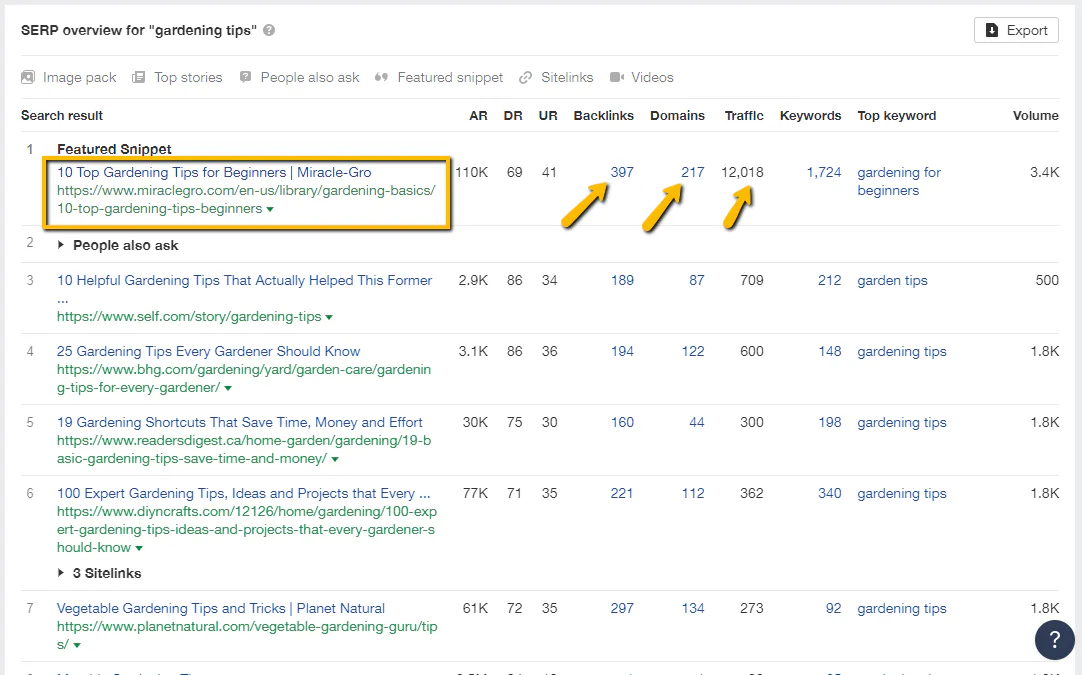1082x675 pixels.
Task: Click domains value 87 for self.com
Action: coord(697,280)
